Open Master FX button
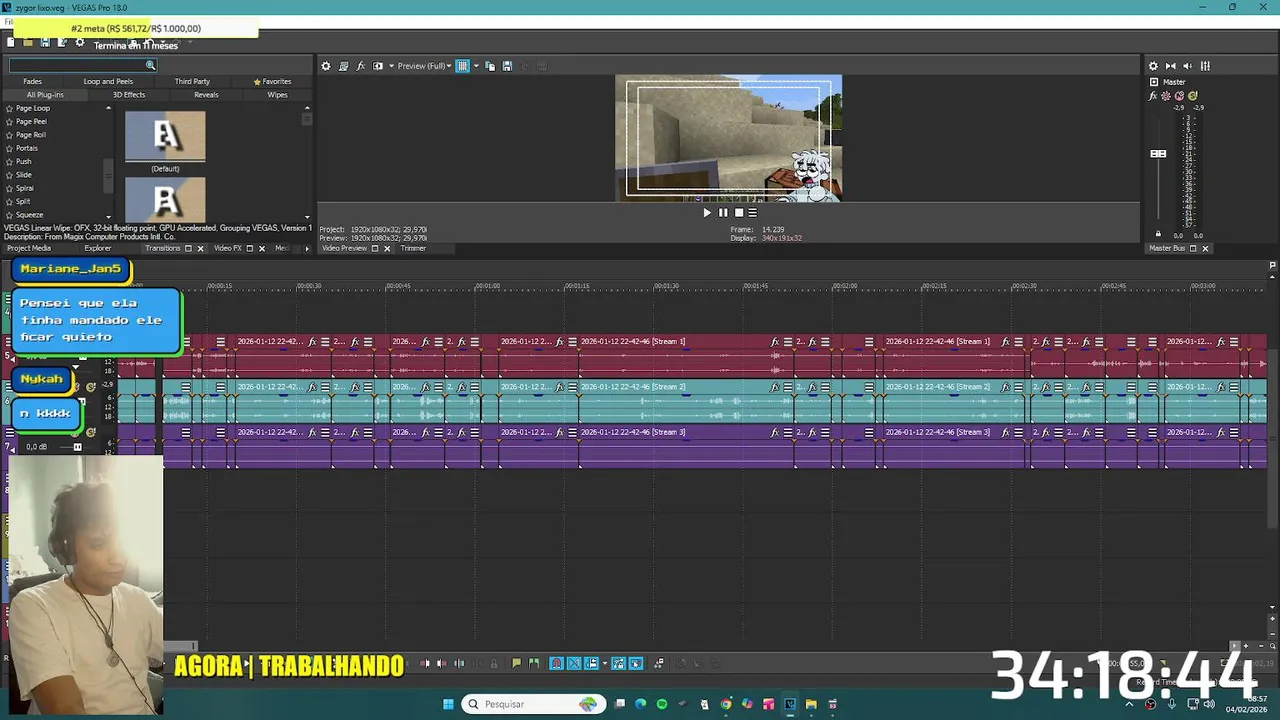This screenshot has width=1280, height=720. tap(1153, 96)
